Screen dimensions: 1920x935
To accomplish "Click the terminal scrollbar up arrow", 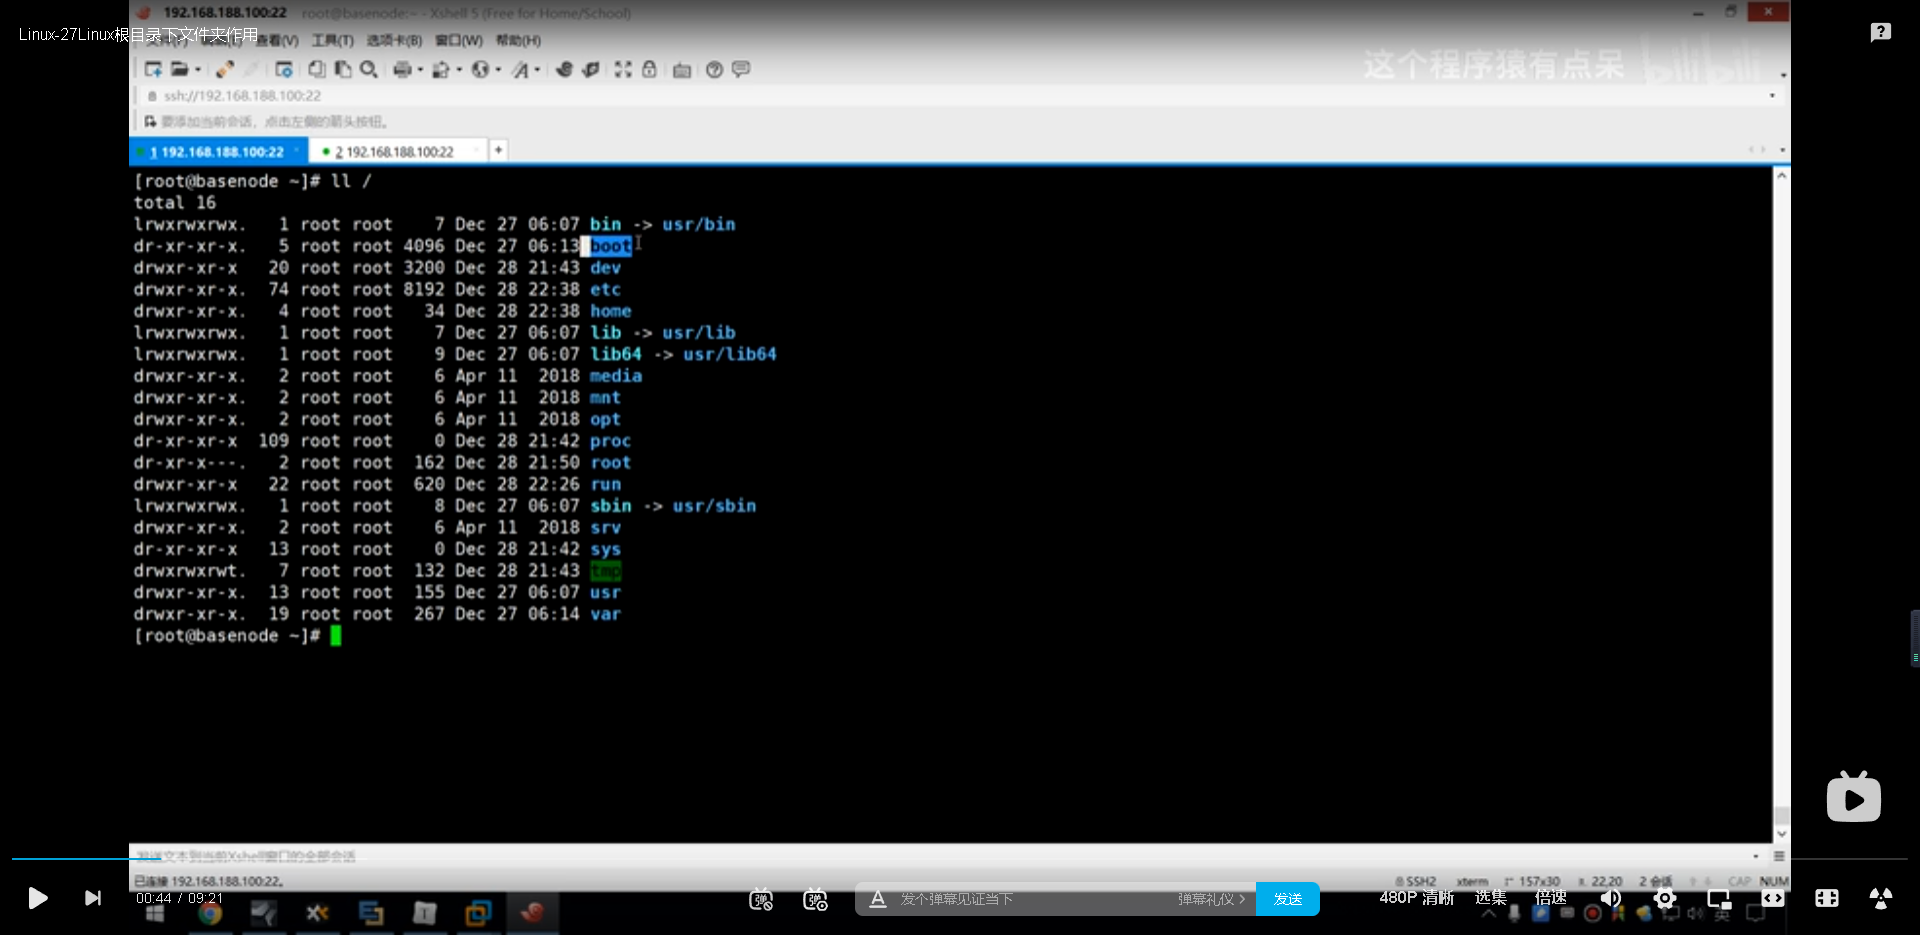I will point(1781,175).
